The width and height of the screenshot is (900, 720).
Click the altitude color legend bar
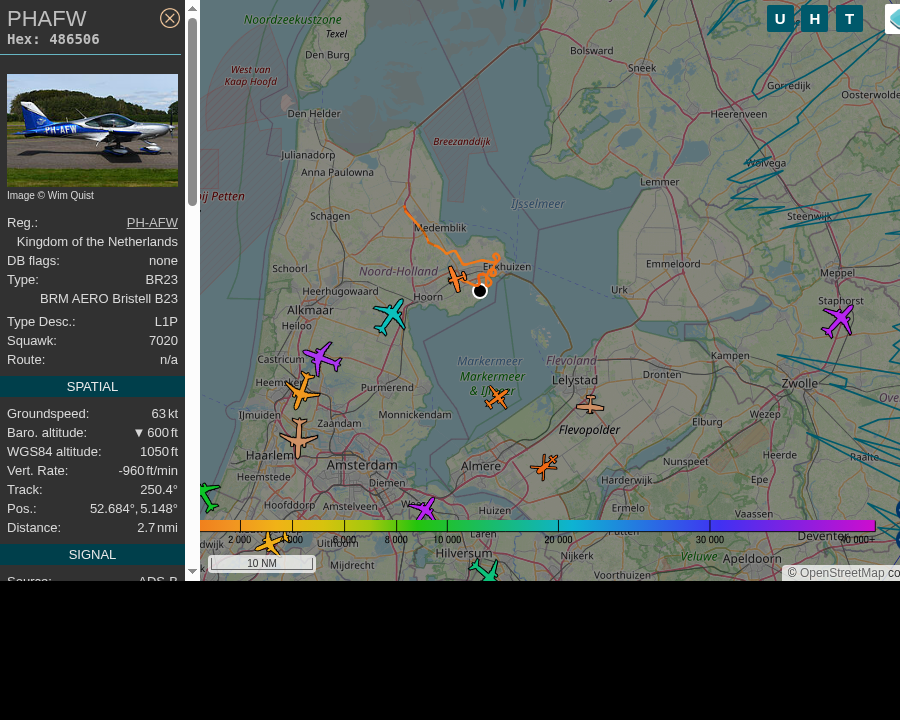point(537,525)
